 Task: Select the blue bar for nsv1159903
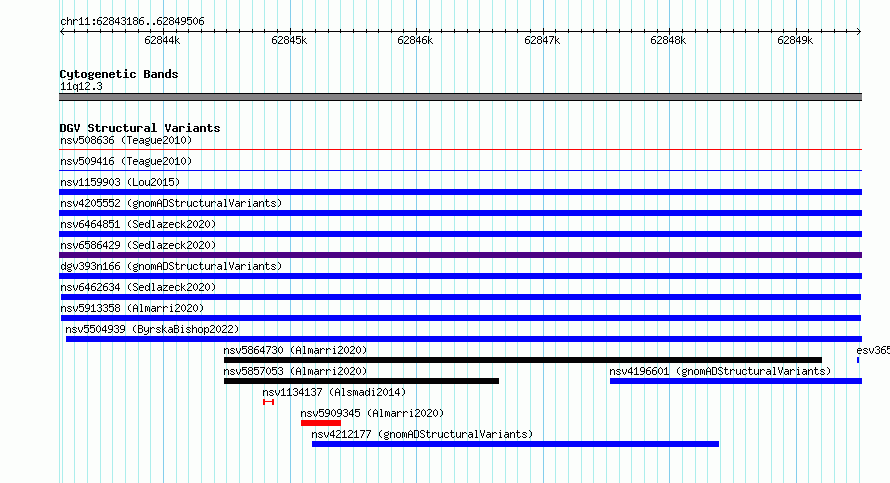460,192
